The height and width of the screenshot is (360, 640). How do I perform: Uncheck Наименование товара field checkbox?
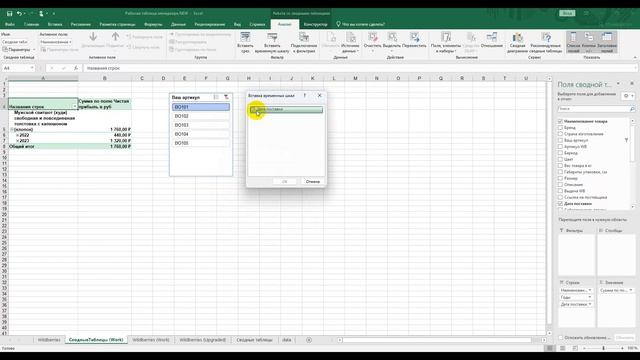(560, 121)
